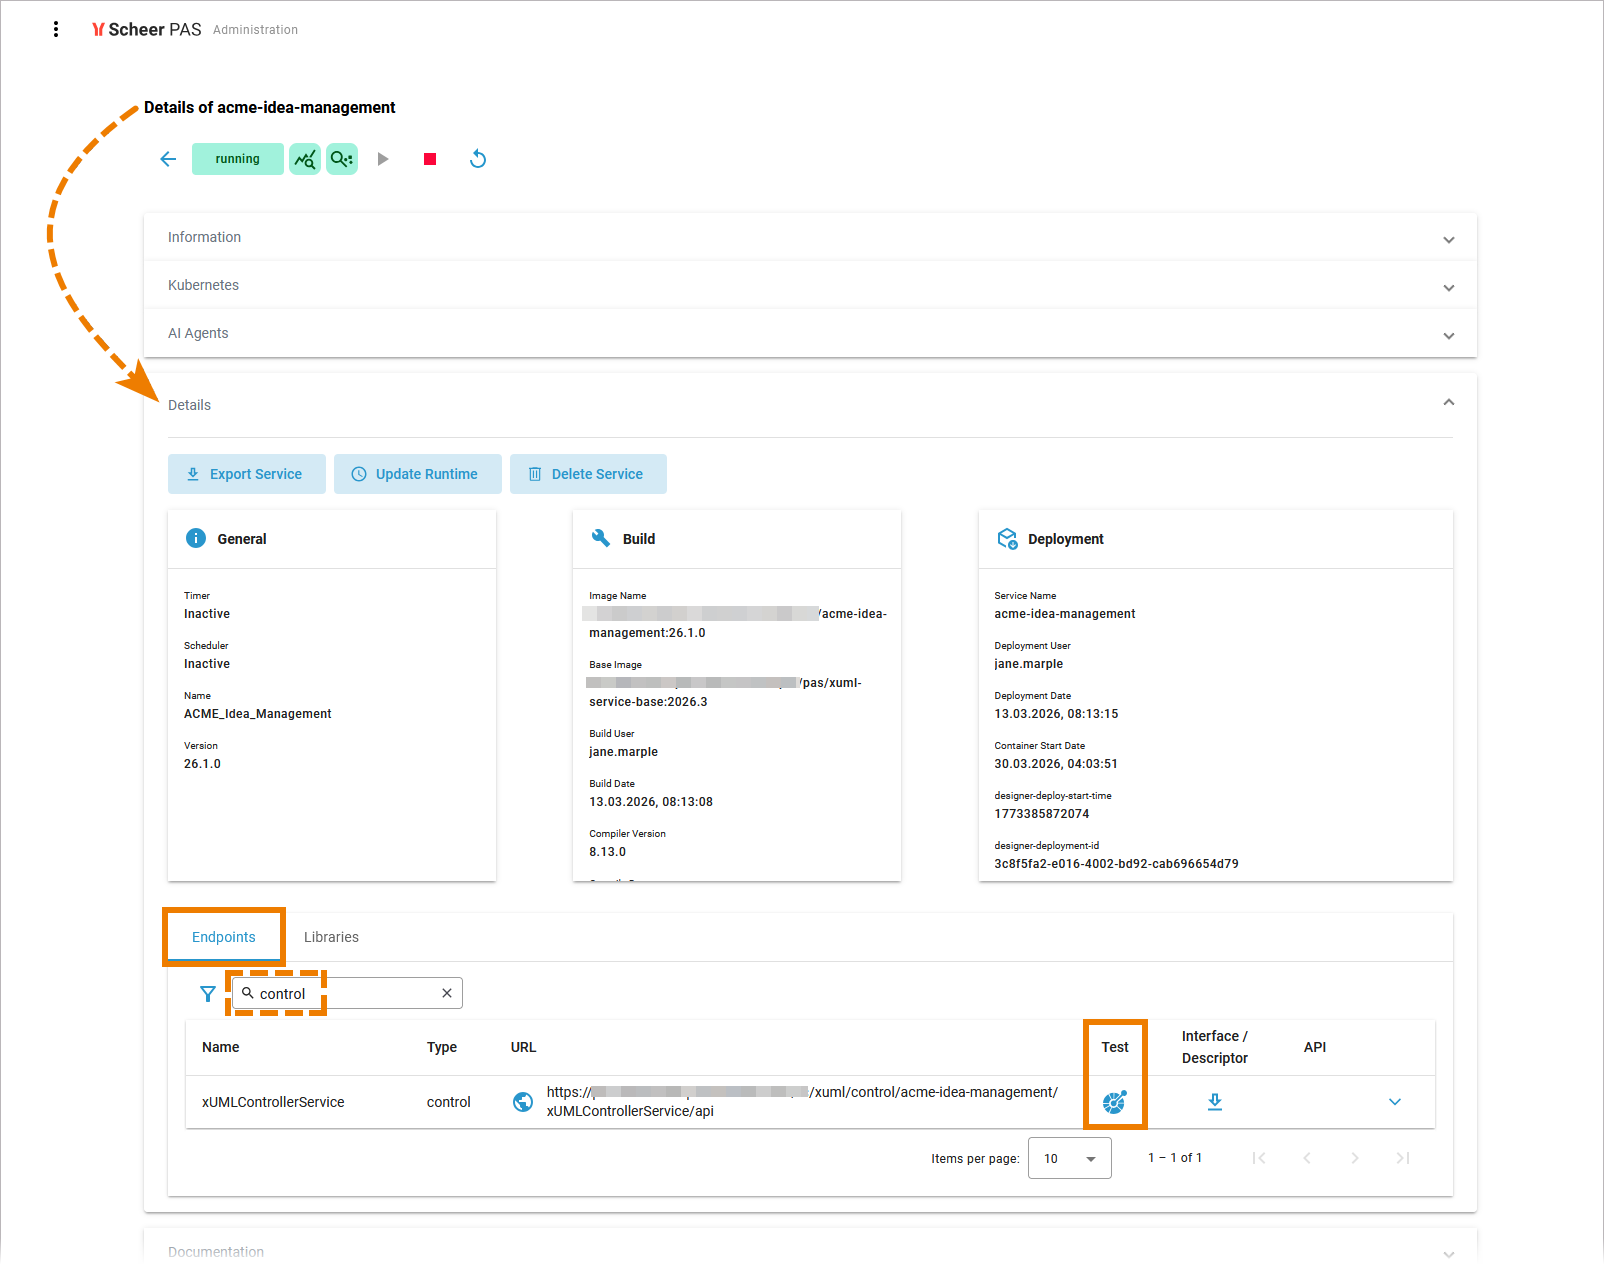This screenshot has width=1604, height=1265.
Task: Click the Delete Service button
Action: (x=588, y=474)
